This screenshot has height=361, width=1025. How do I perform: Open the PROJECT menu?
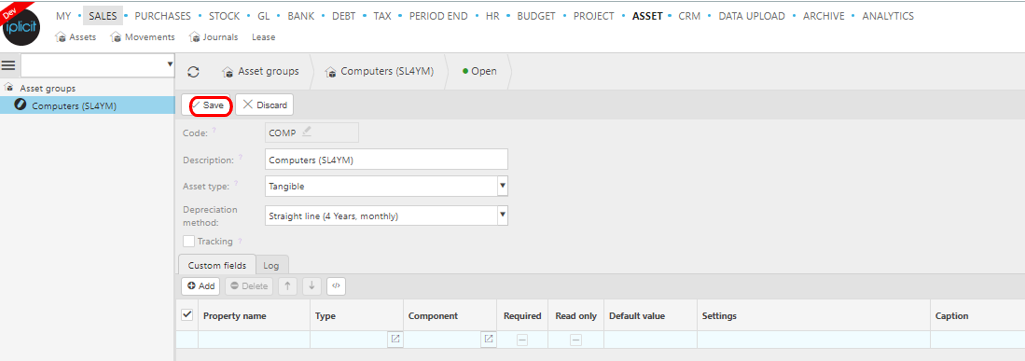pyautogui.click(x=594, y=16)
